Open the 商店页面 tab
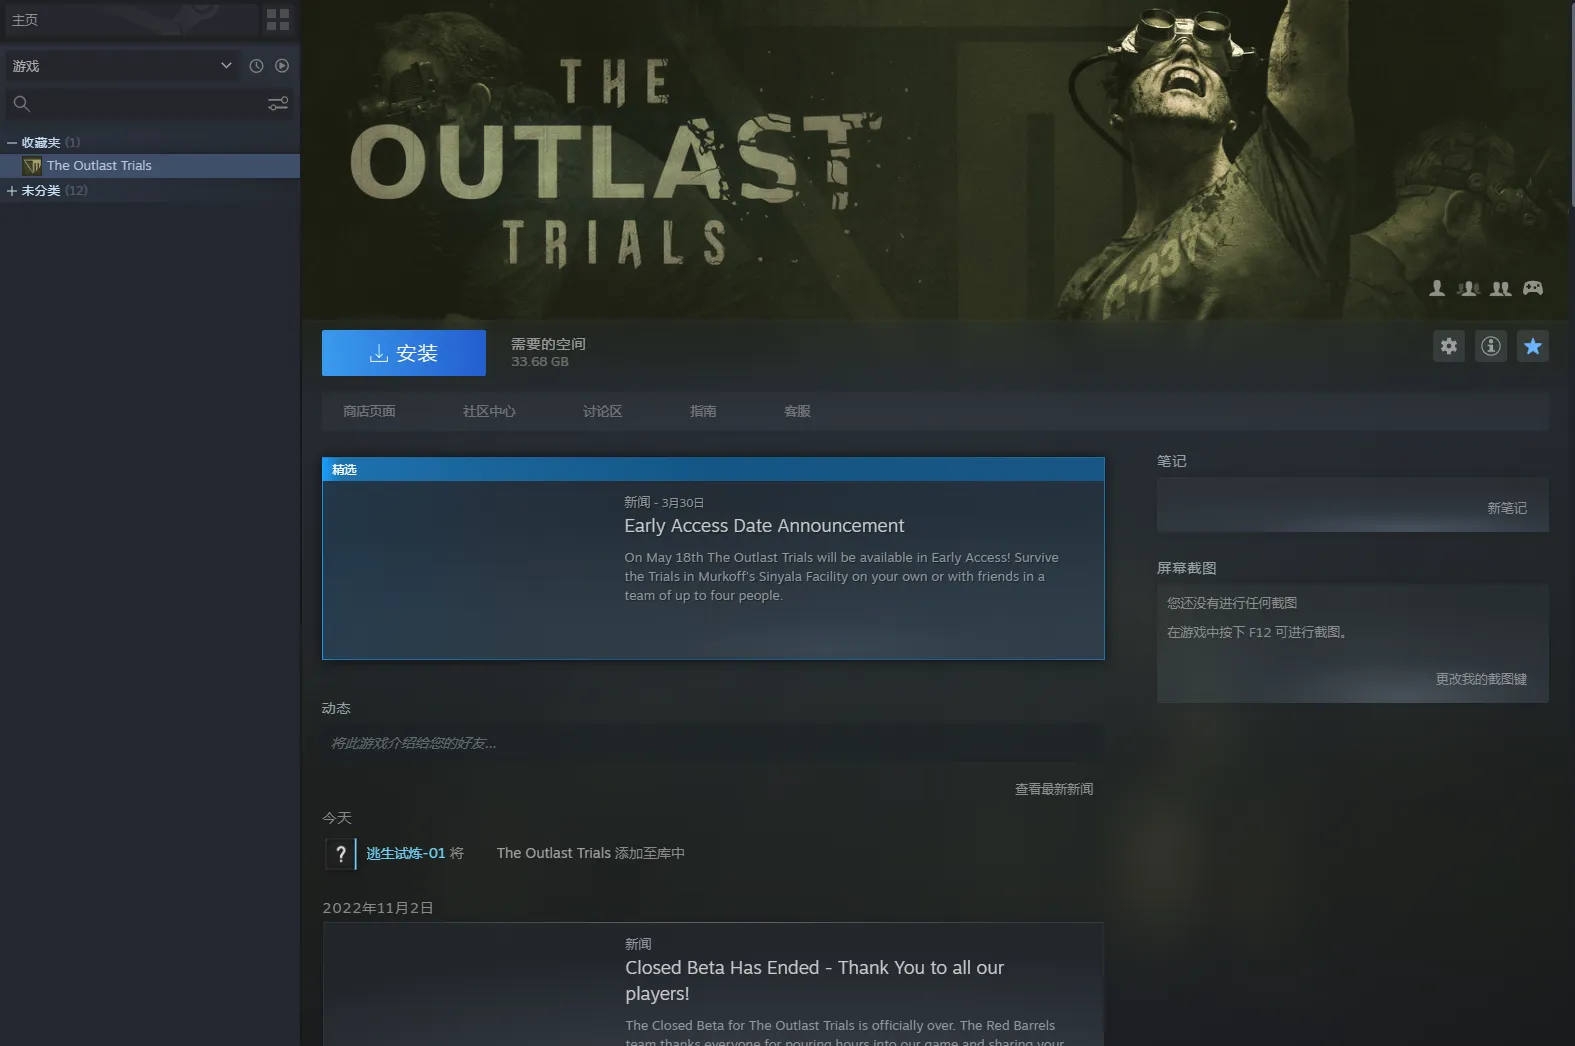Image resolution: width=1575 pixels, height=1046 pixels. (369, 411)
